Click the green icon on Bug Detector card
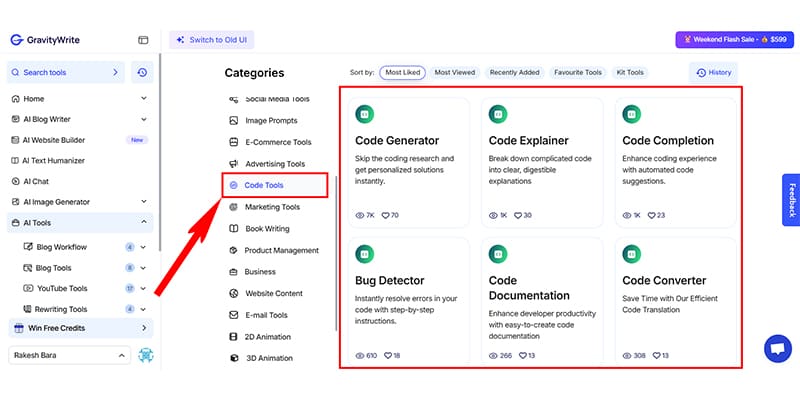Image resolution: width=800 pixels, height=400 pixels. (x=364, y=254)
